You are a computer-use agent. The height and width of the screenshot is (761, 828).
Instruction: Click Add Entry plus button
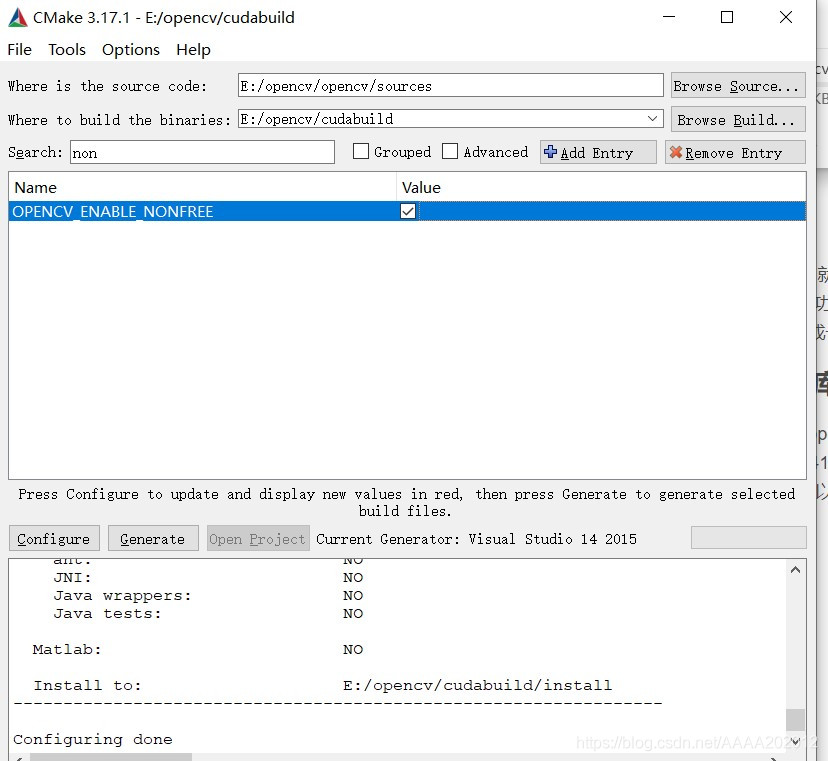[598, 152]
